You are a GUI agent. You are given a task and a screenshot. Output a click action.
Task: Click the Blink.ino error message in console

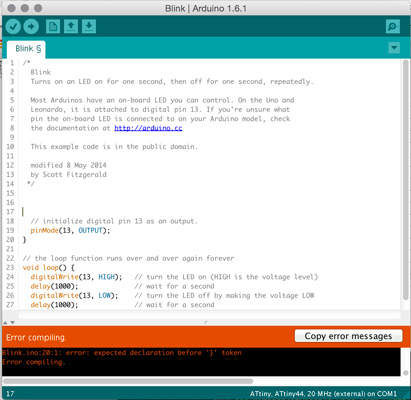122,353
